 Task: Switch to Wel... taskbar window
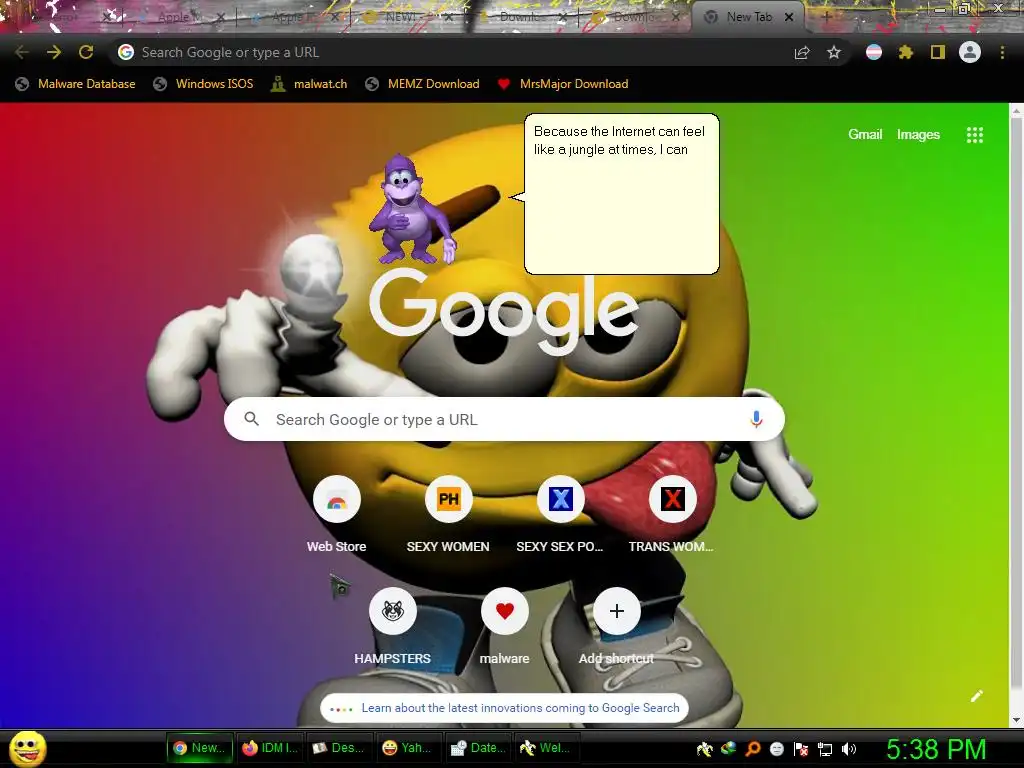point(547,748)
